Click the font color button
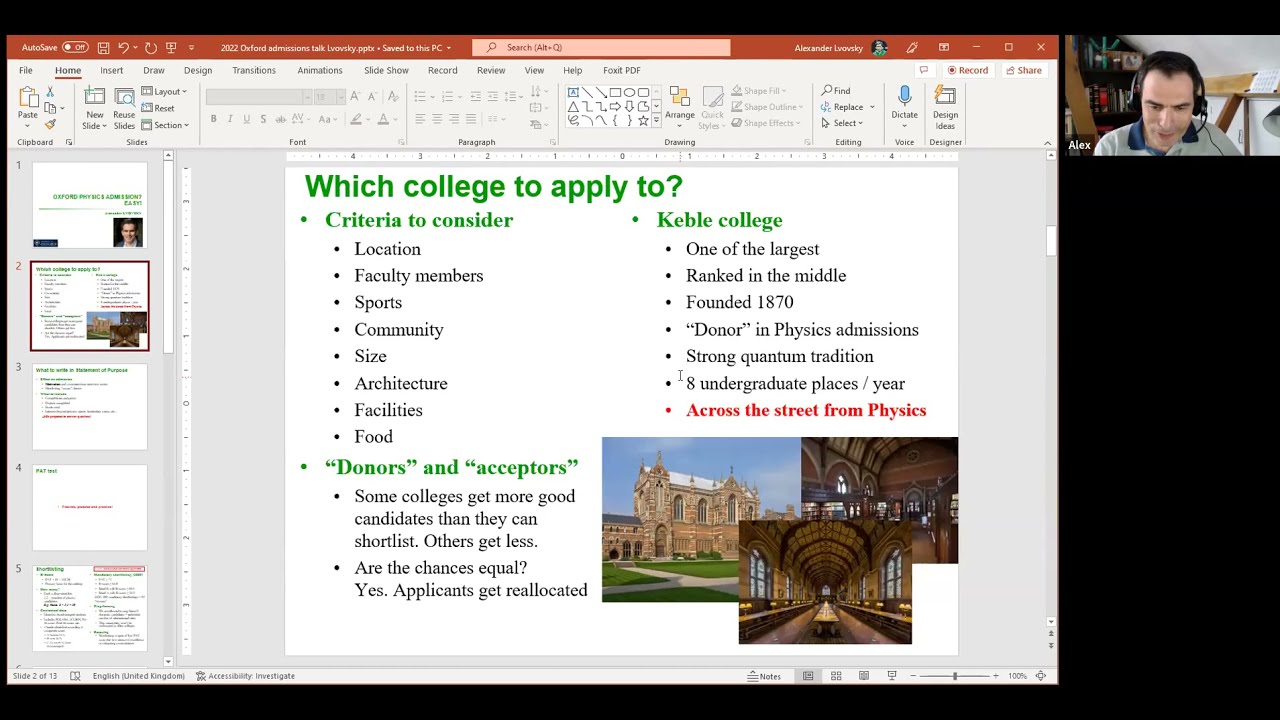 coord(382,119)
